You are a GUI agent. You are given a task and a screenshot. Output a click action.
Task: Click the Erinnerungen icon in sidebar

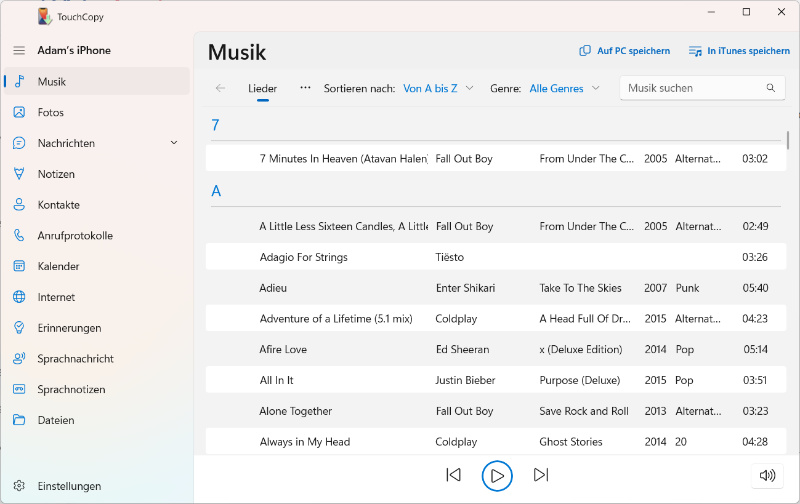click(x=19, y=327)
